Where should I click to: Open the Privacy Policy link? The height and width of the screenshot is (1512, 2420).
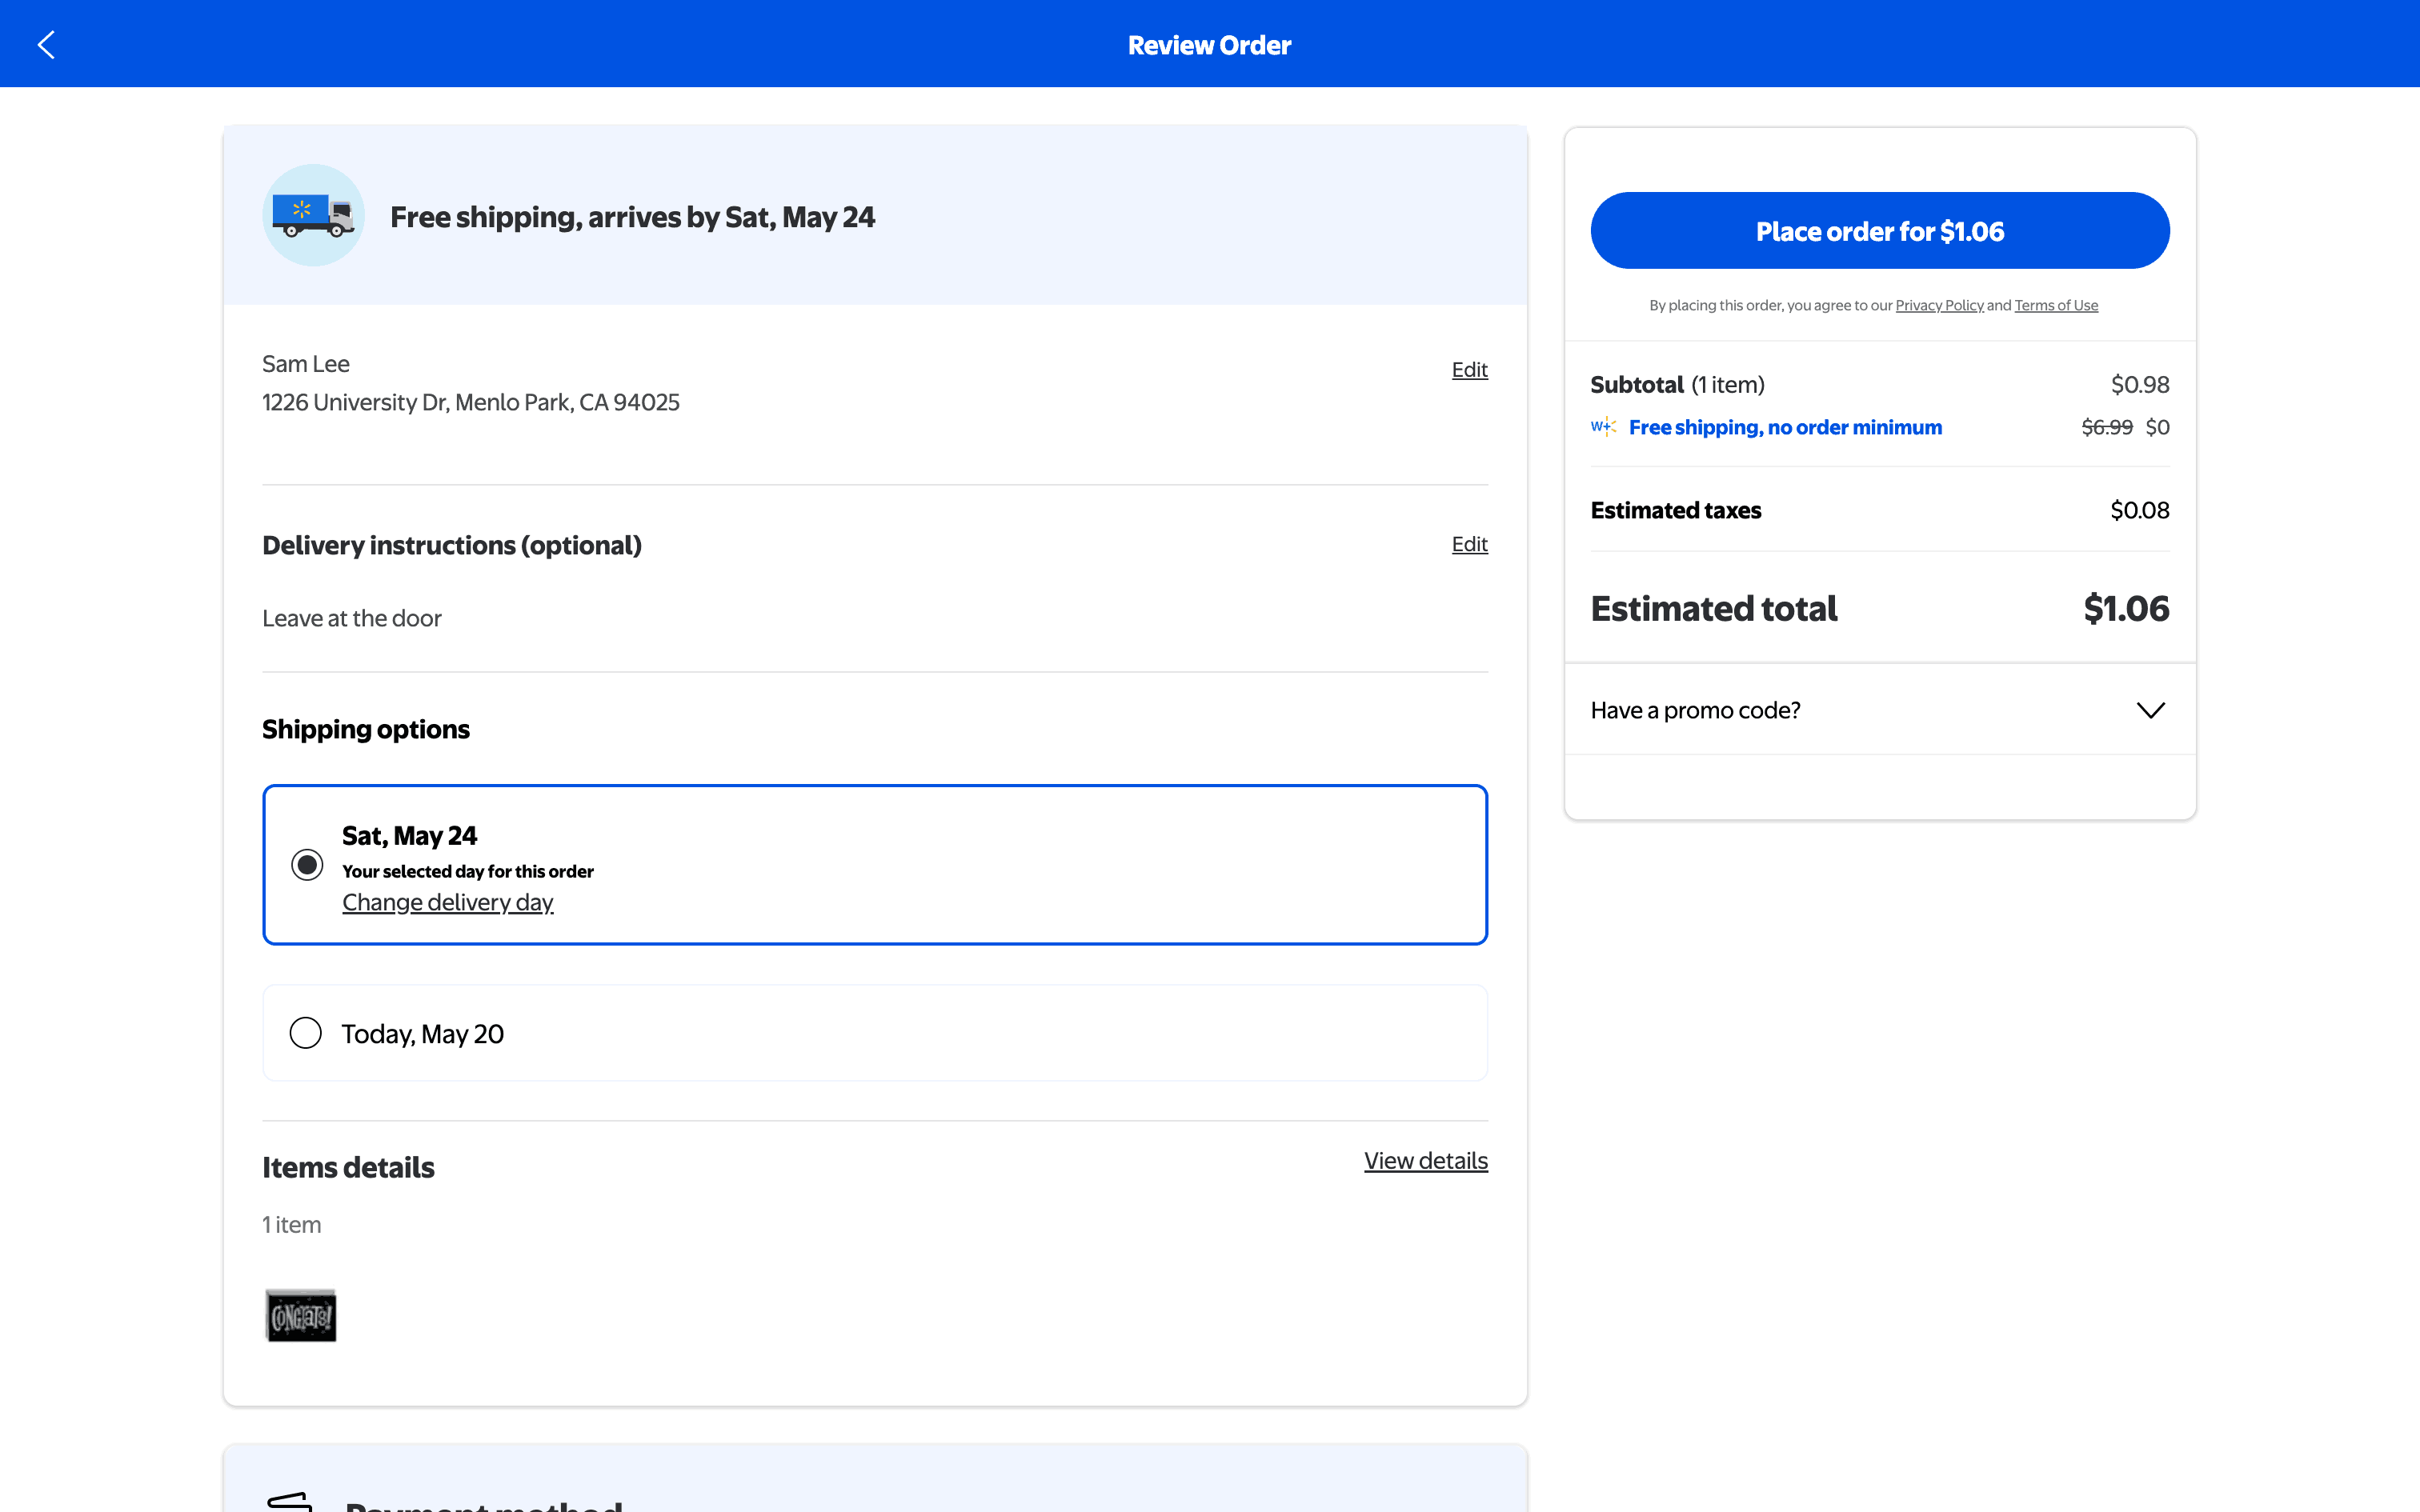point(1939,306)
